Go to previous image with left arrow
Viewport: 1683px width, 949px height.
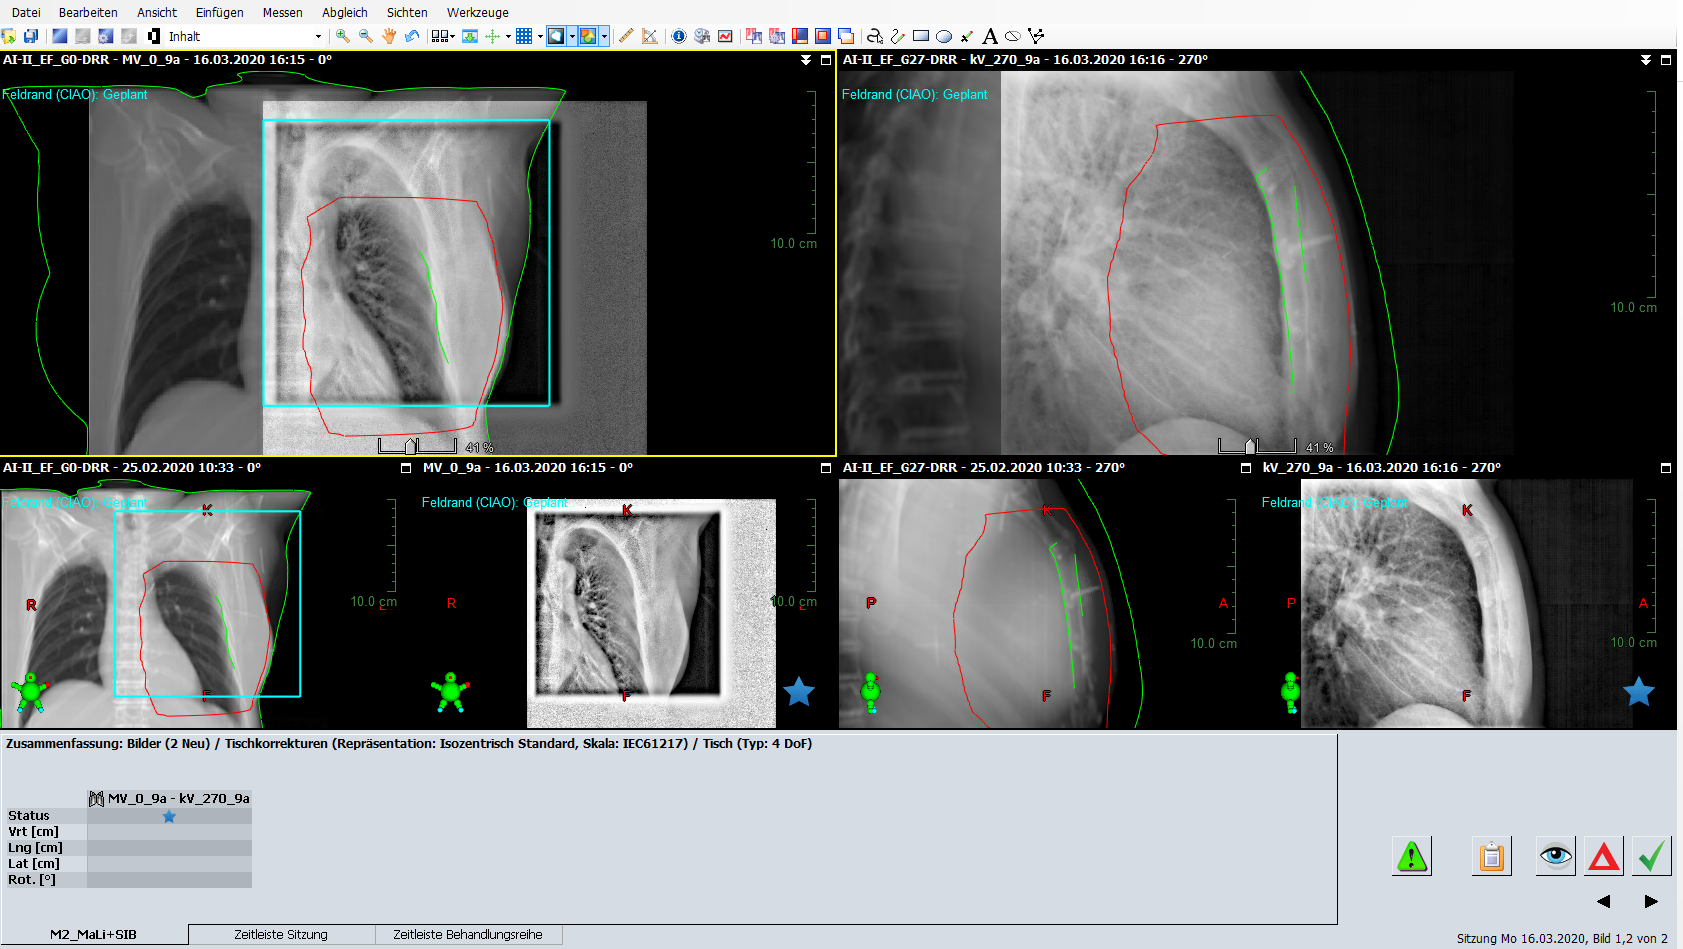[1603, 901]
